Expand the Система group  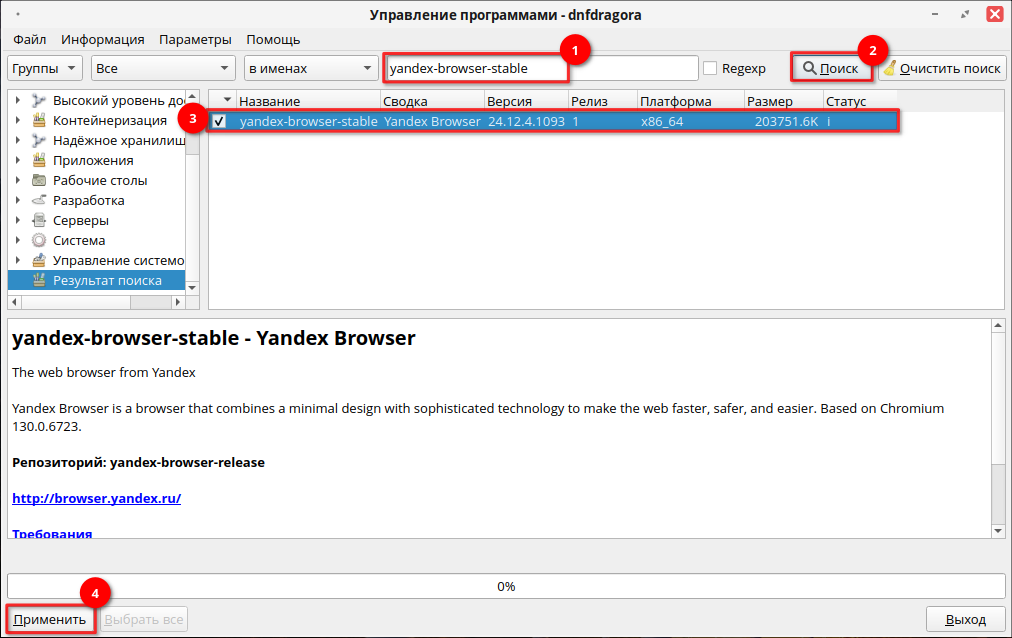click(x=18, y=241)
